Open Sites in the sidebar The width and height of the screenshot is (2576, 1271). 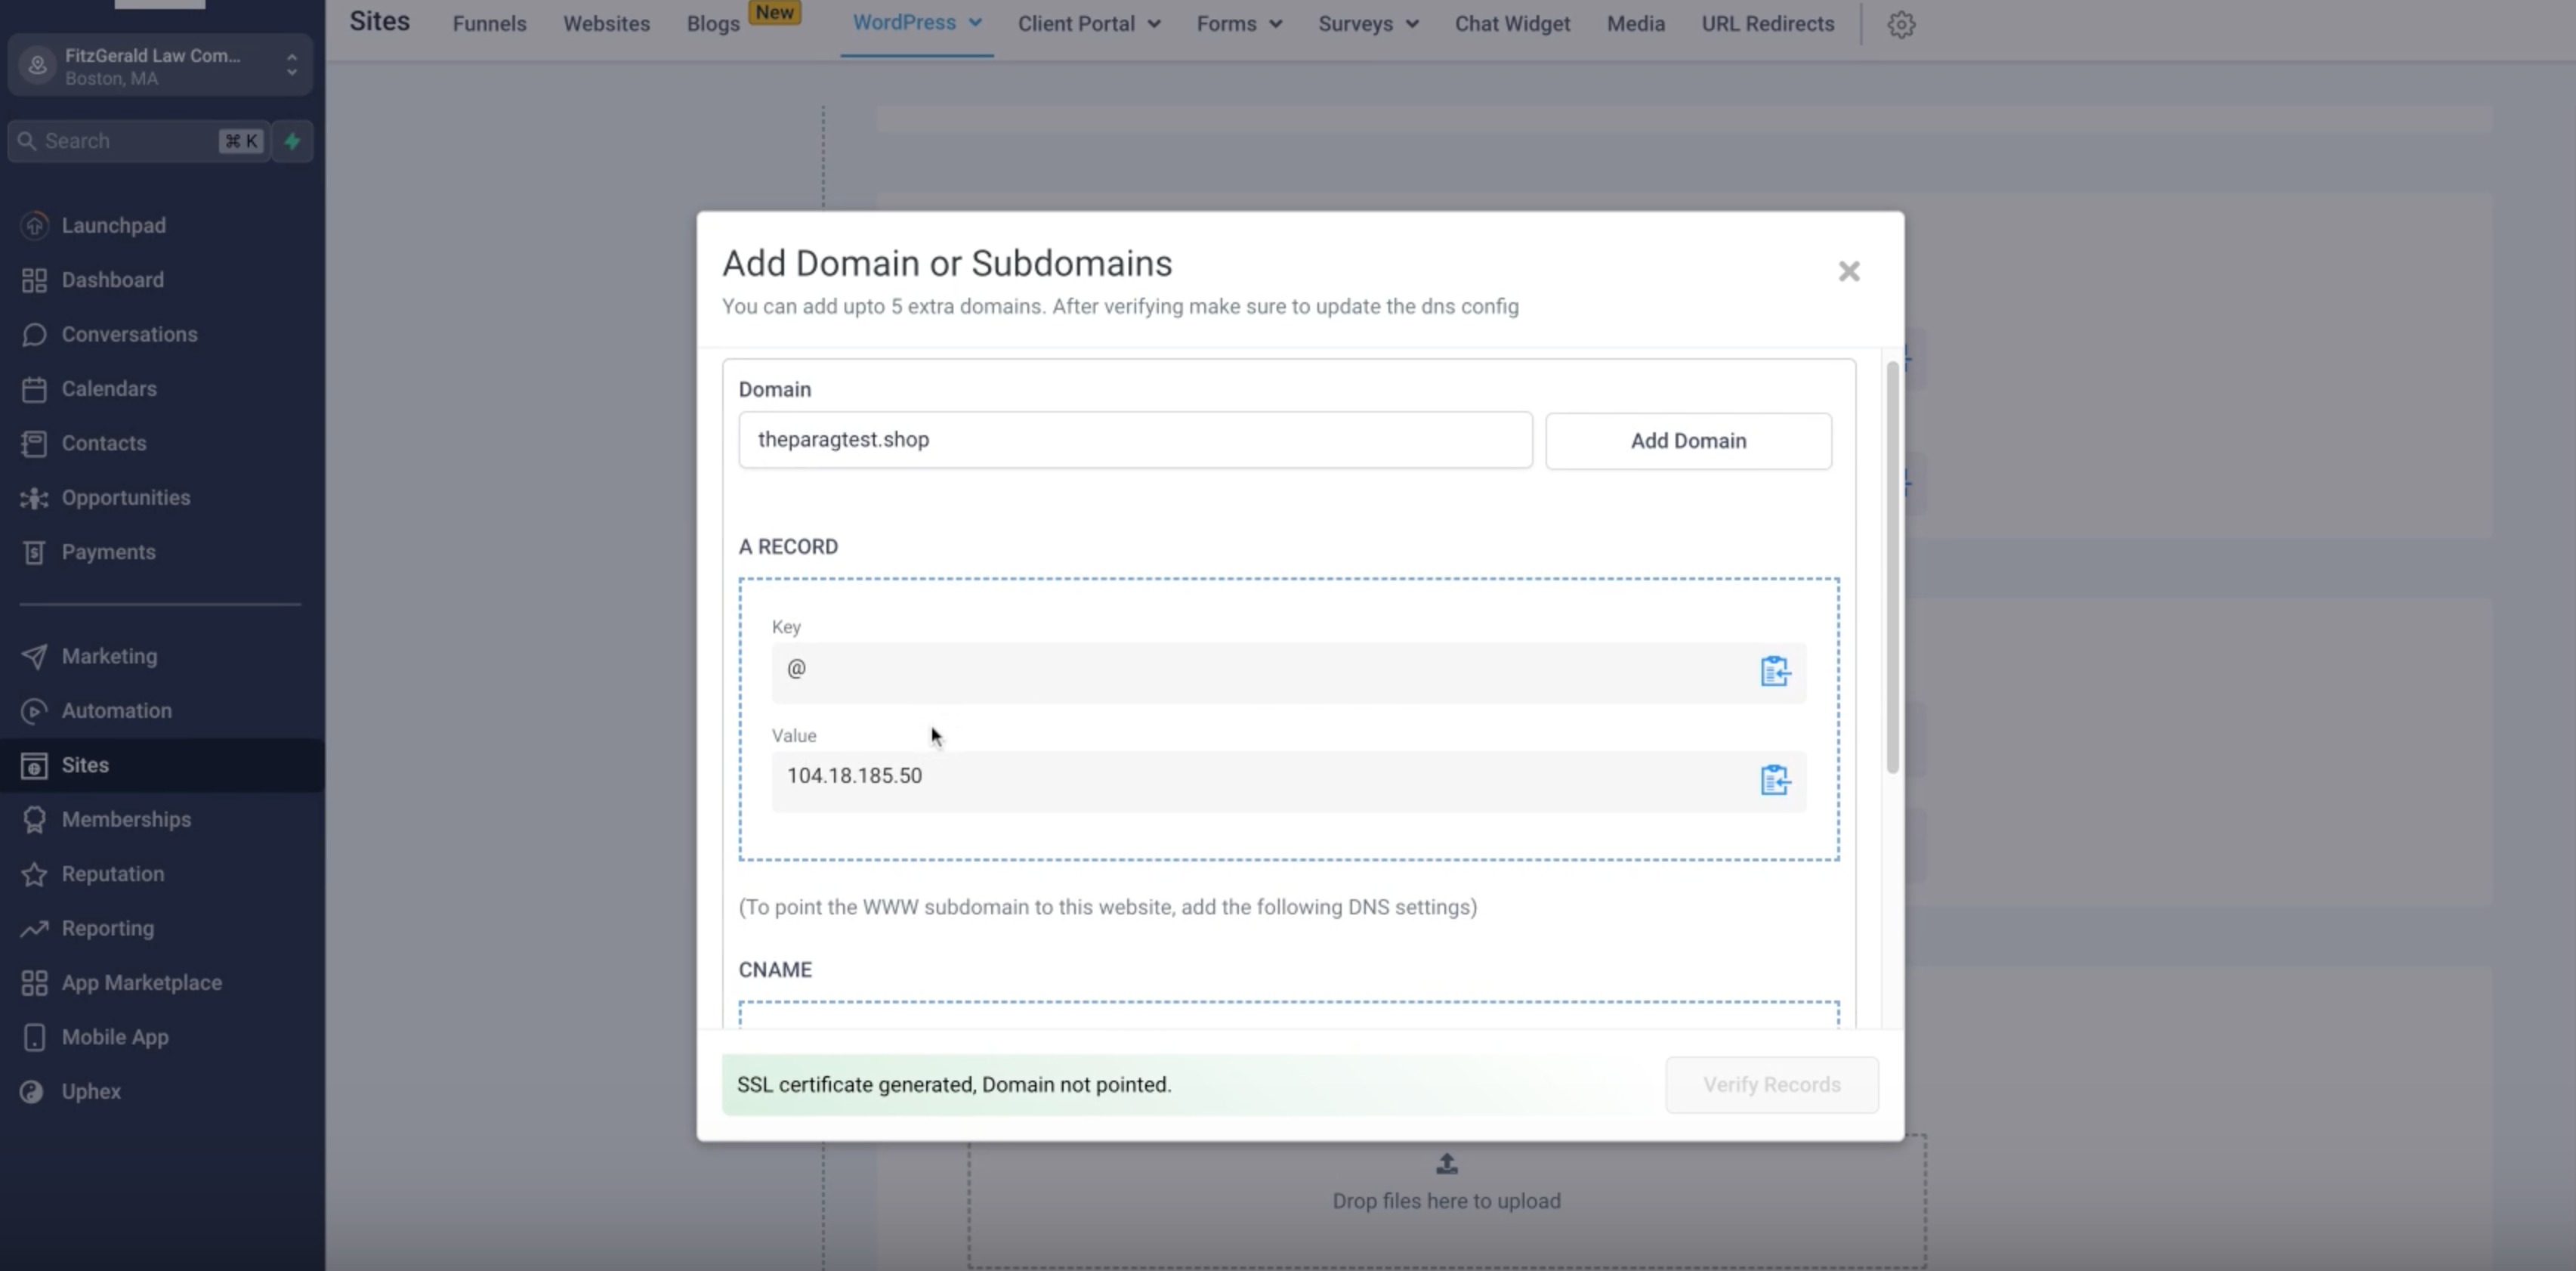pos(162,765)
